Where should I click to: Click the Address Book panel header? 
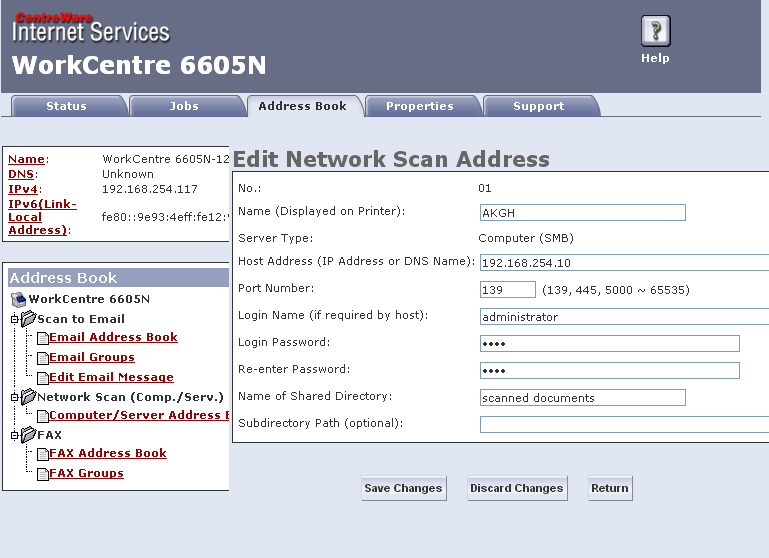pyautogui.click(x=119, y=278)
